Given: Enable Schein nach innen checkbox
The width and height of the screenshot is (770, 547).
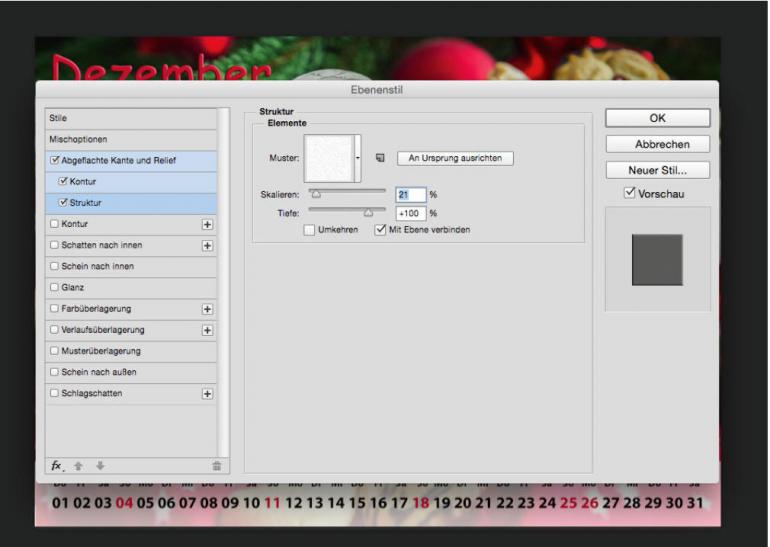Looking at the screenshot, I should [x=55, y=266].
